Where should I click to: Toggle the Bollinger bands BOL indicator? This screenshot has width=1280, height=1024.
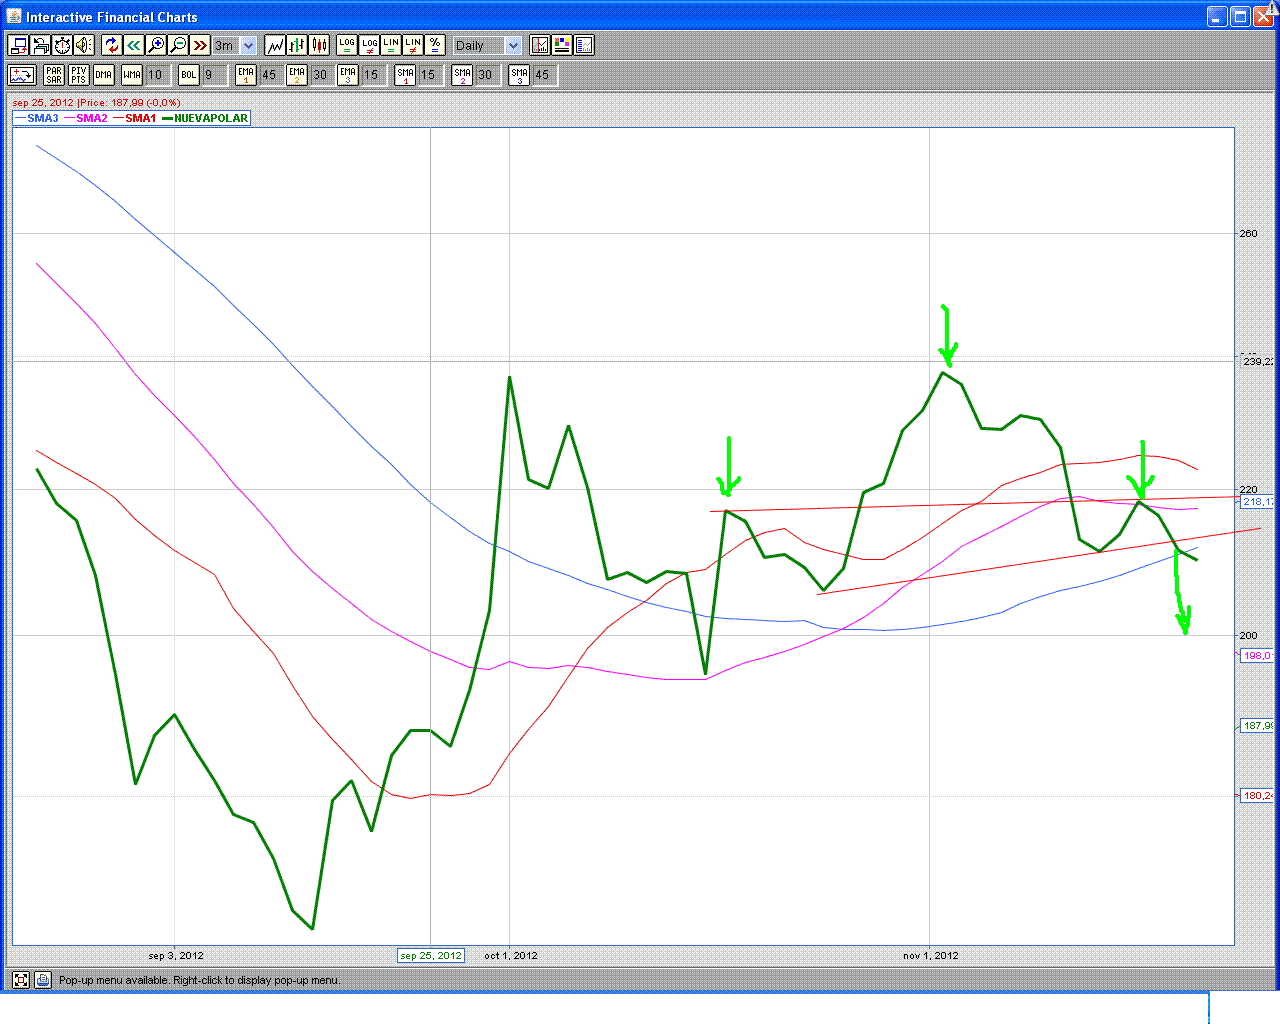click(x=189, y=75)
